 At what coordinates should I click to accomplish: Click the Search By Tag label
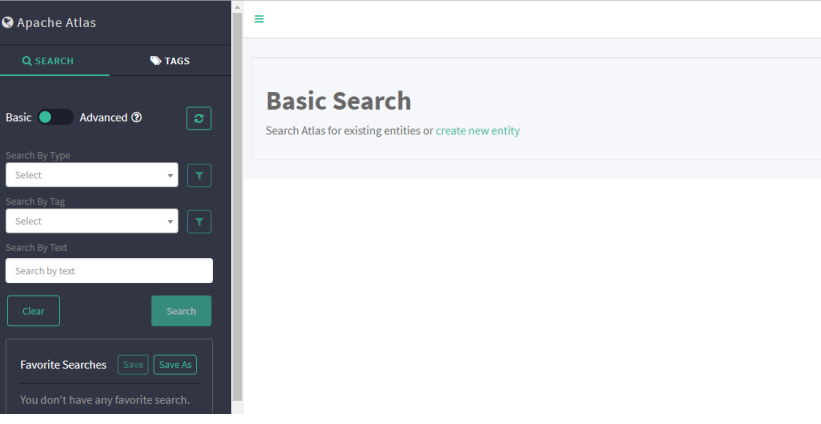coord(35,202)
